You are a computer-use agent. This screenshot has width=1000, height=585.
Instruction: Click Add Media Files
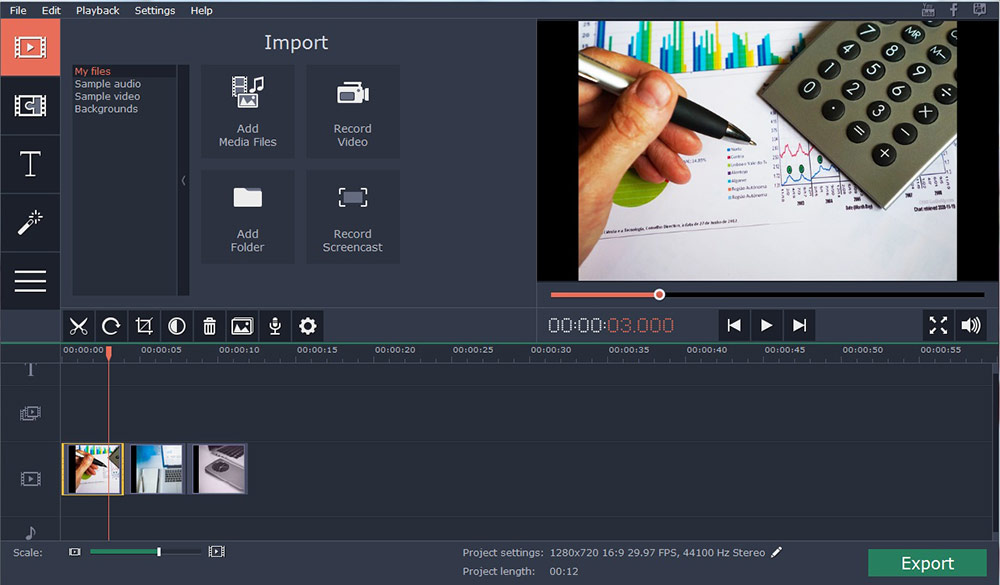pos(247,111)
